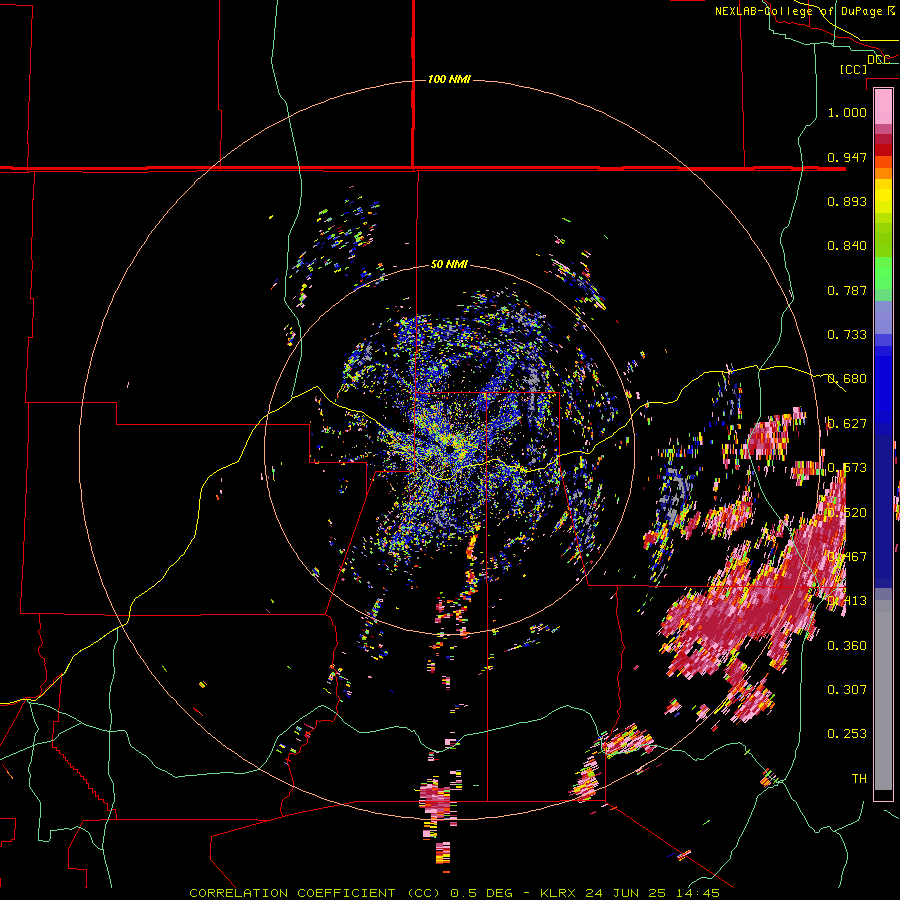Click the TH threshold label in legend

pyautogui.click(x=859, y=779)
